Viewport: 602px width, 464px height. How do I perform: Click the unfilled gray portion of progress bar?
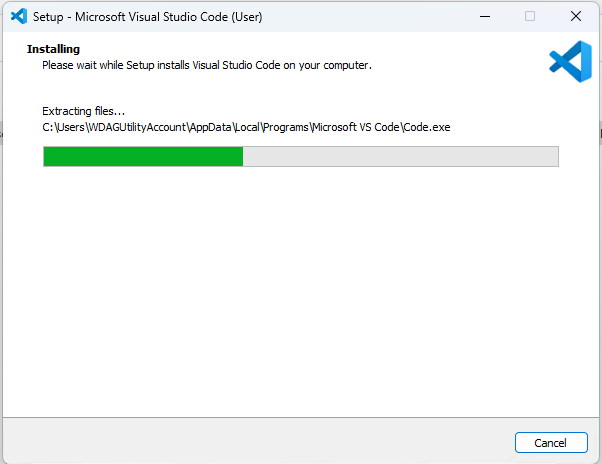(x=400, y=156)
